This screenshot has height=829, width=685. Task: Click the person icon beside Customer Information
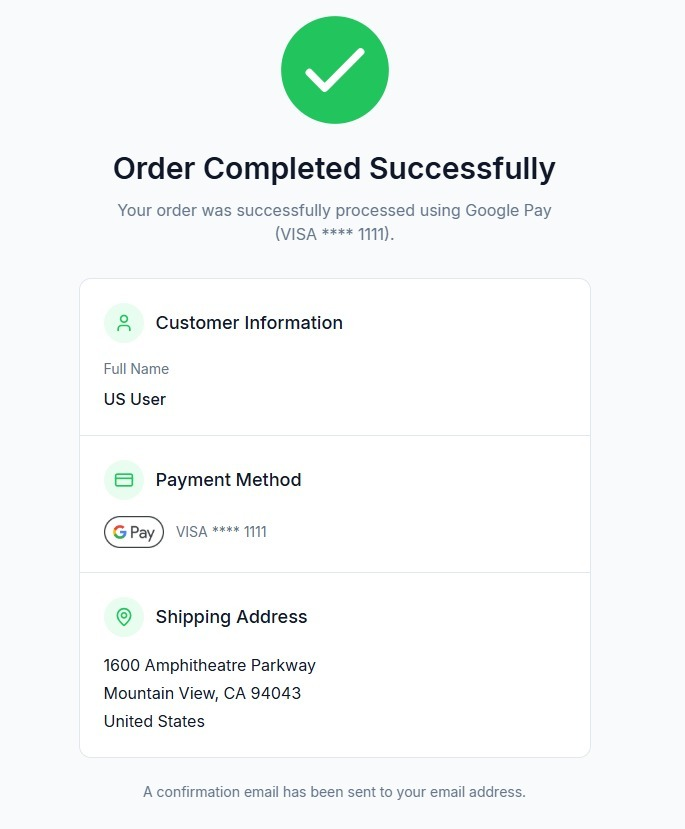(124, 323)
